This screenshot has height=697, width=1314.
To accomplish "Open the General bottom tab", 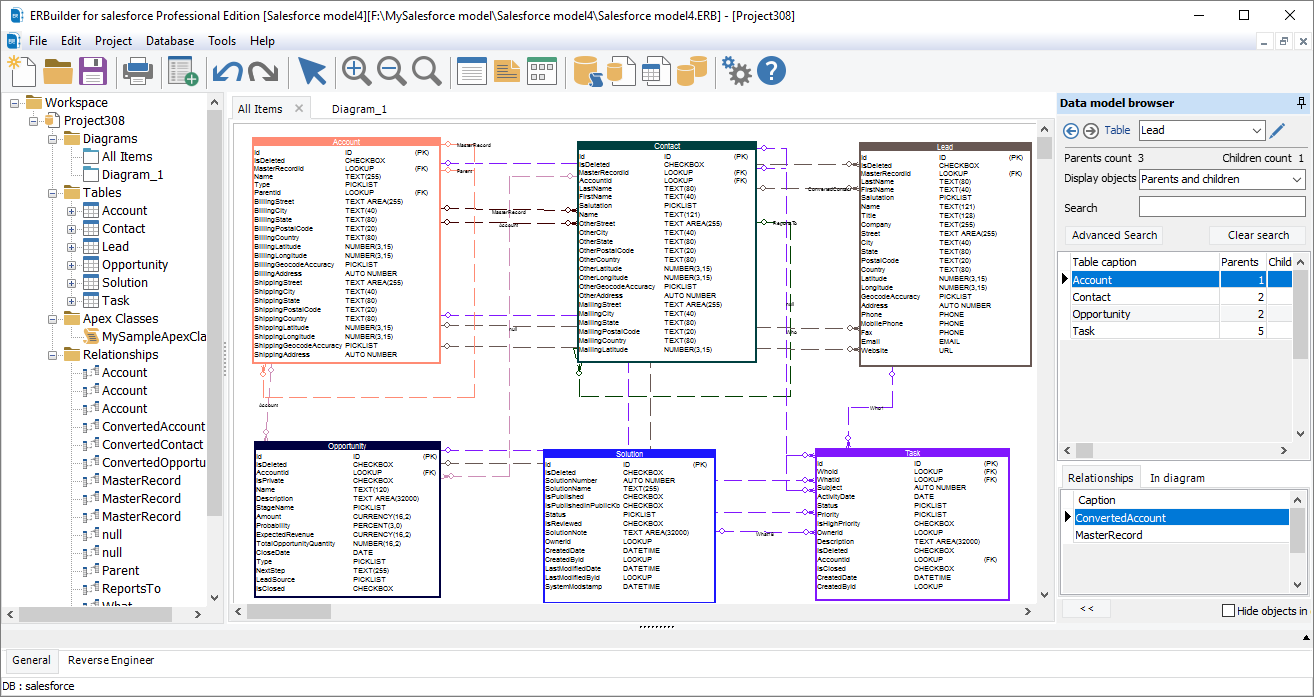I will pos(31,660).
